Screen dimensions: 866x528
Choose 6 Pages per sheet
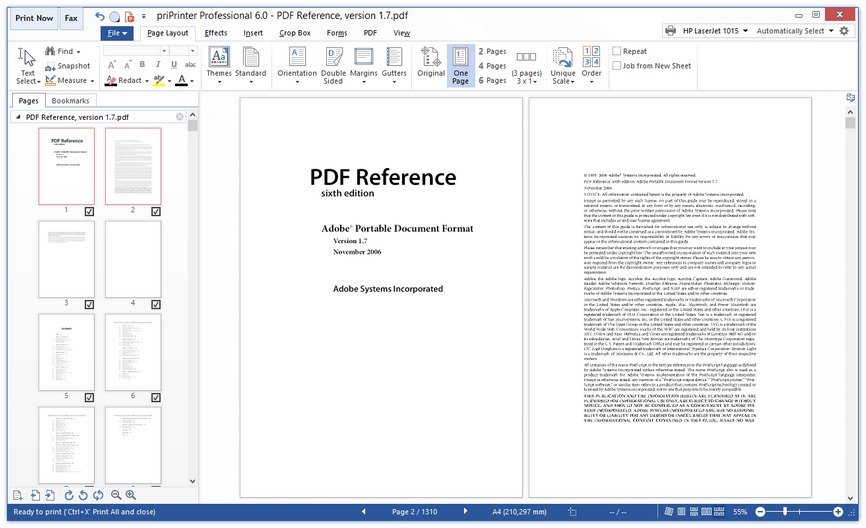[492, 80]
